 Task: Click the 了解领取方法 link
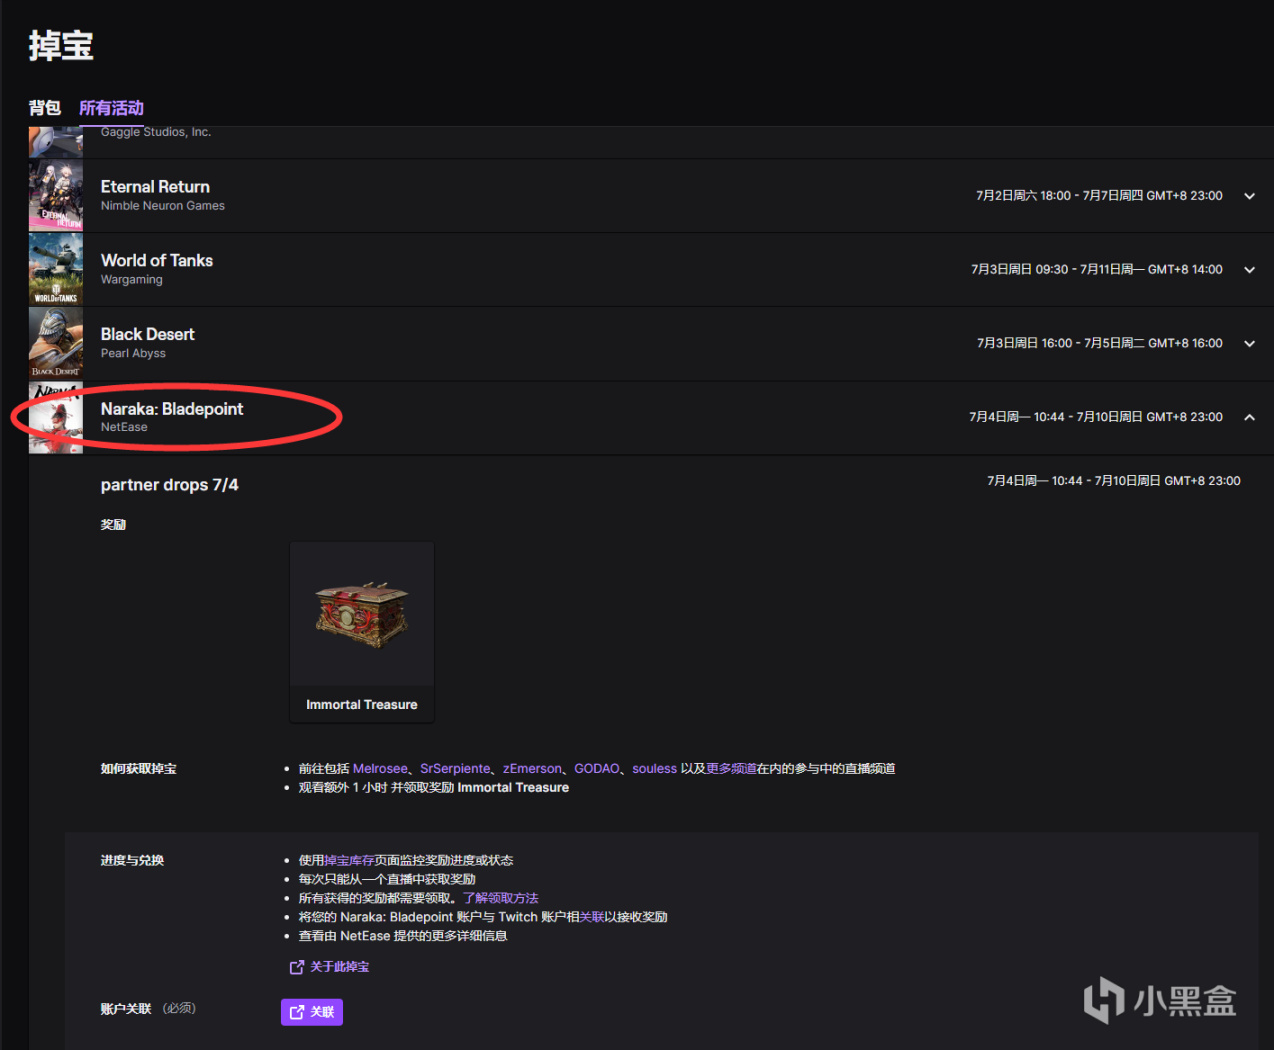click(501, 898)
